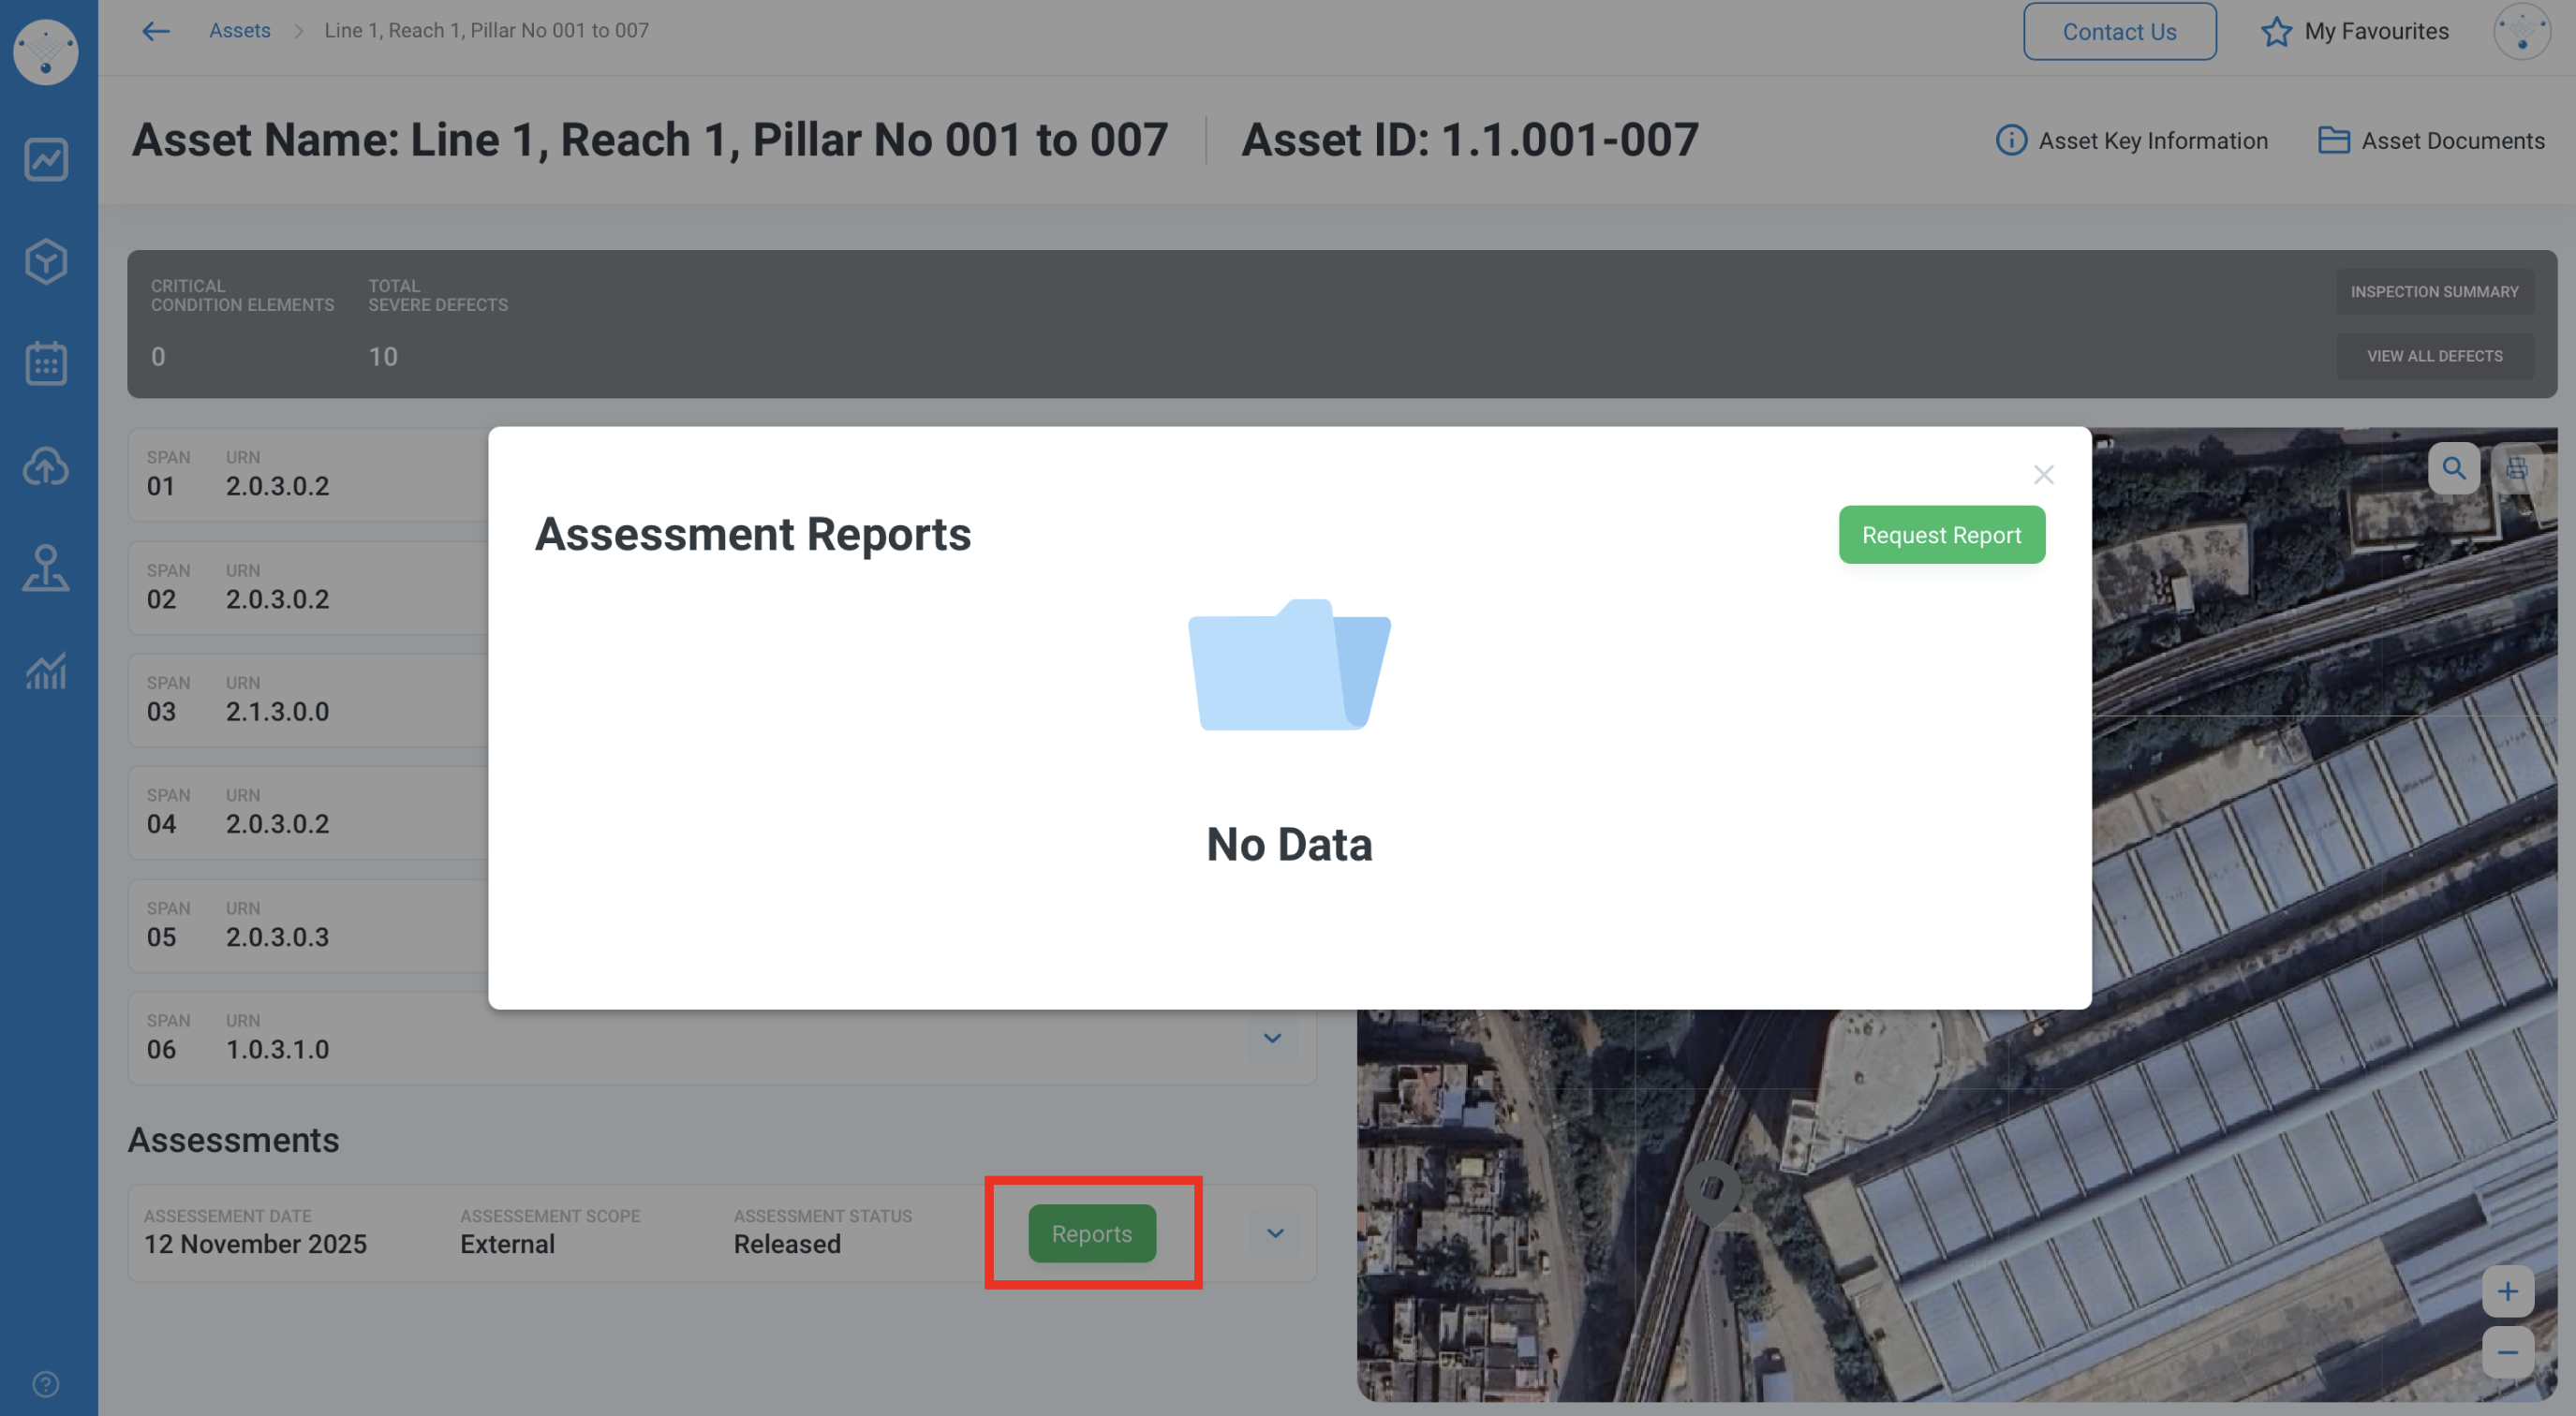
Task: Click the map search magnifier icon
Action: (x=2453, y=468)
